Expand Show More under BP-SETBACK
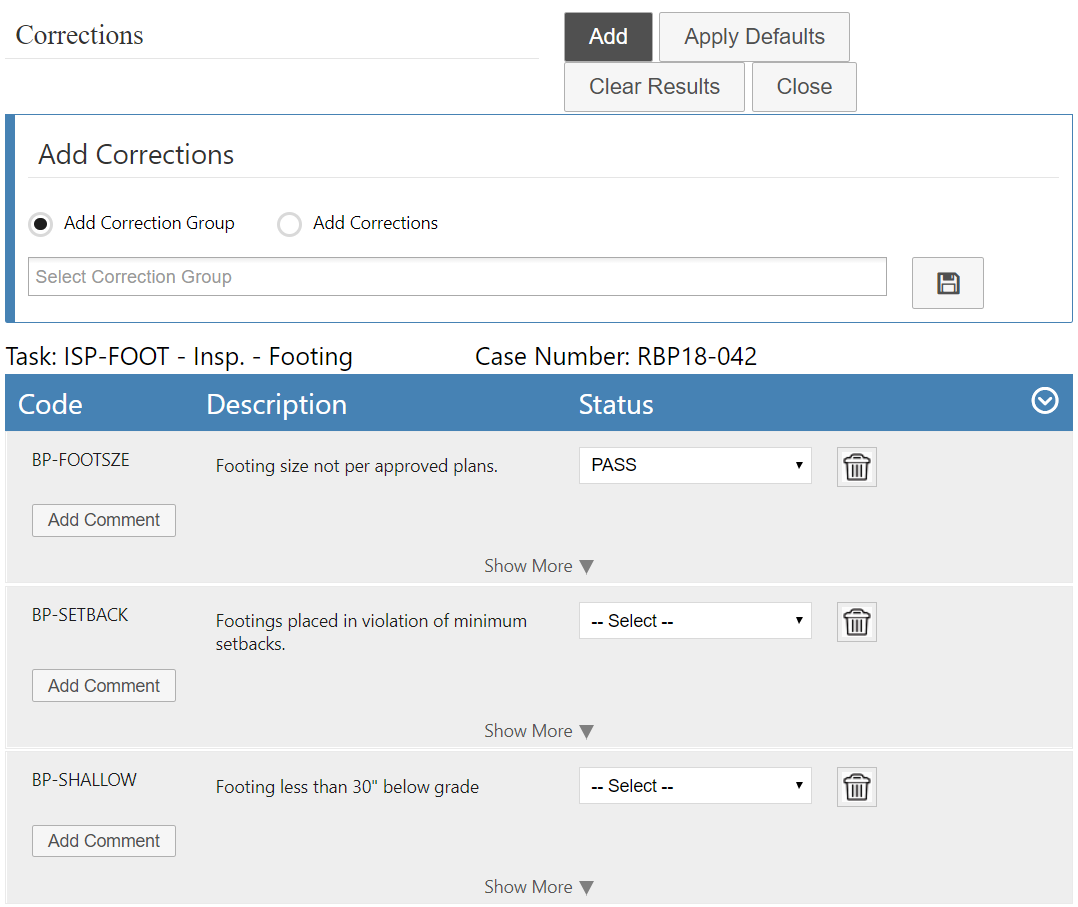The height and width of the screenshot is (907, 1078). pos(538,731)
